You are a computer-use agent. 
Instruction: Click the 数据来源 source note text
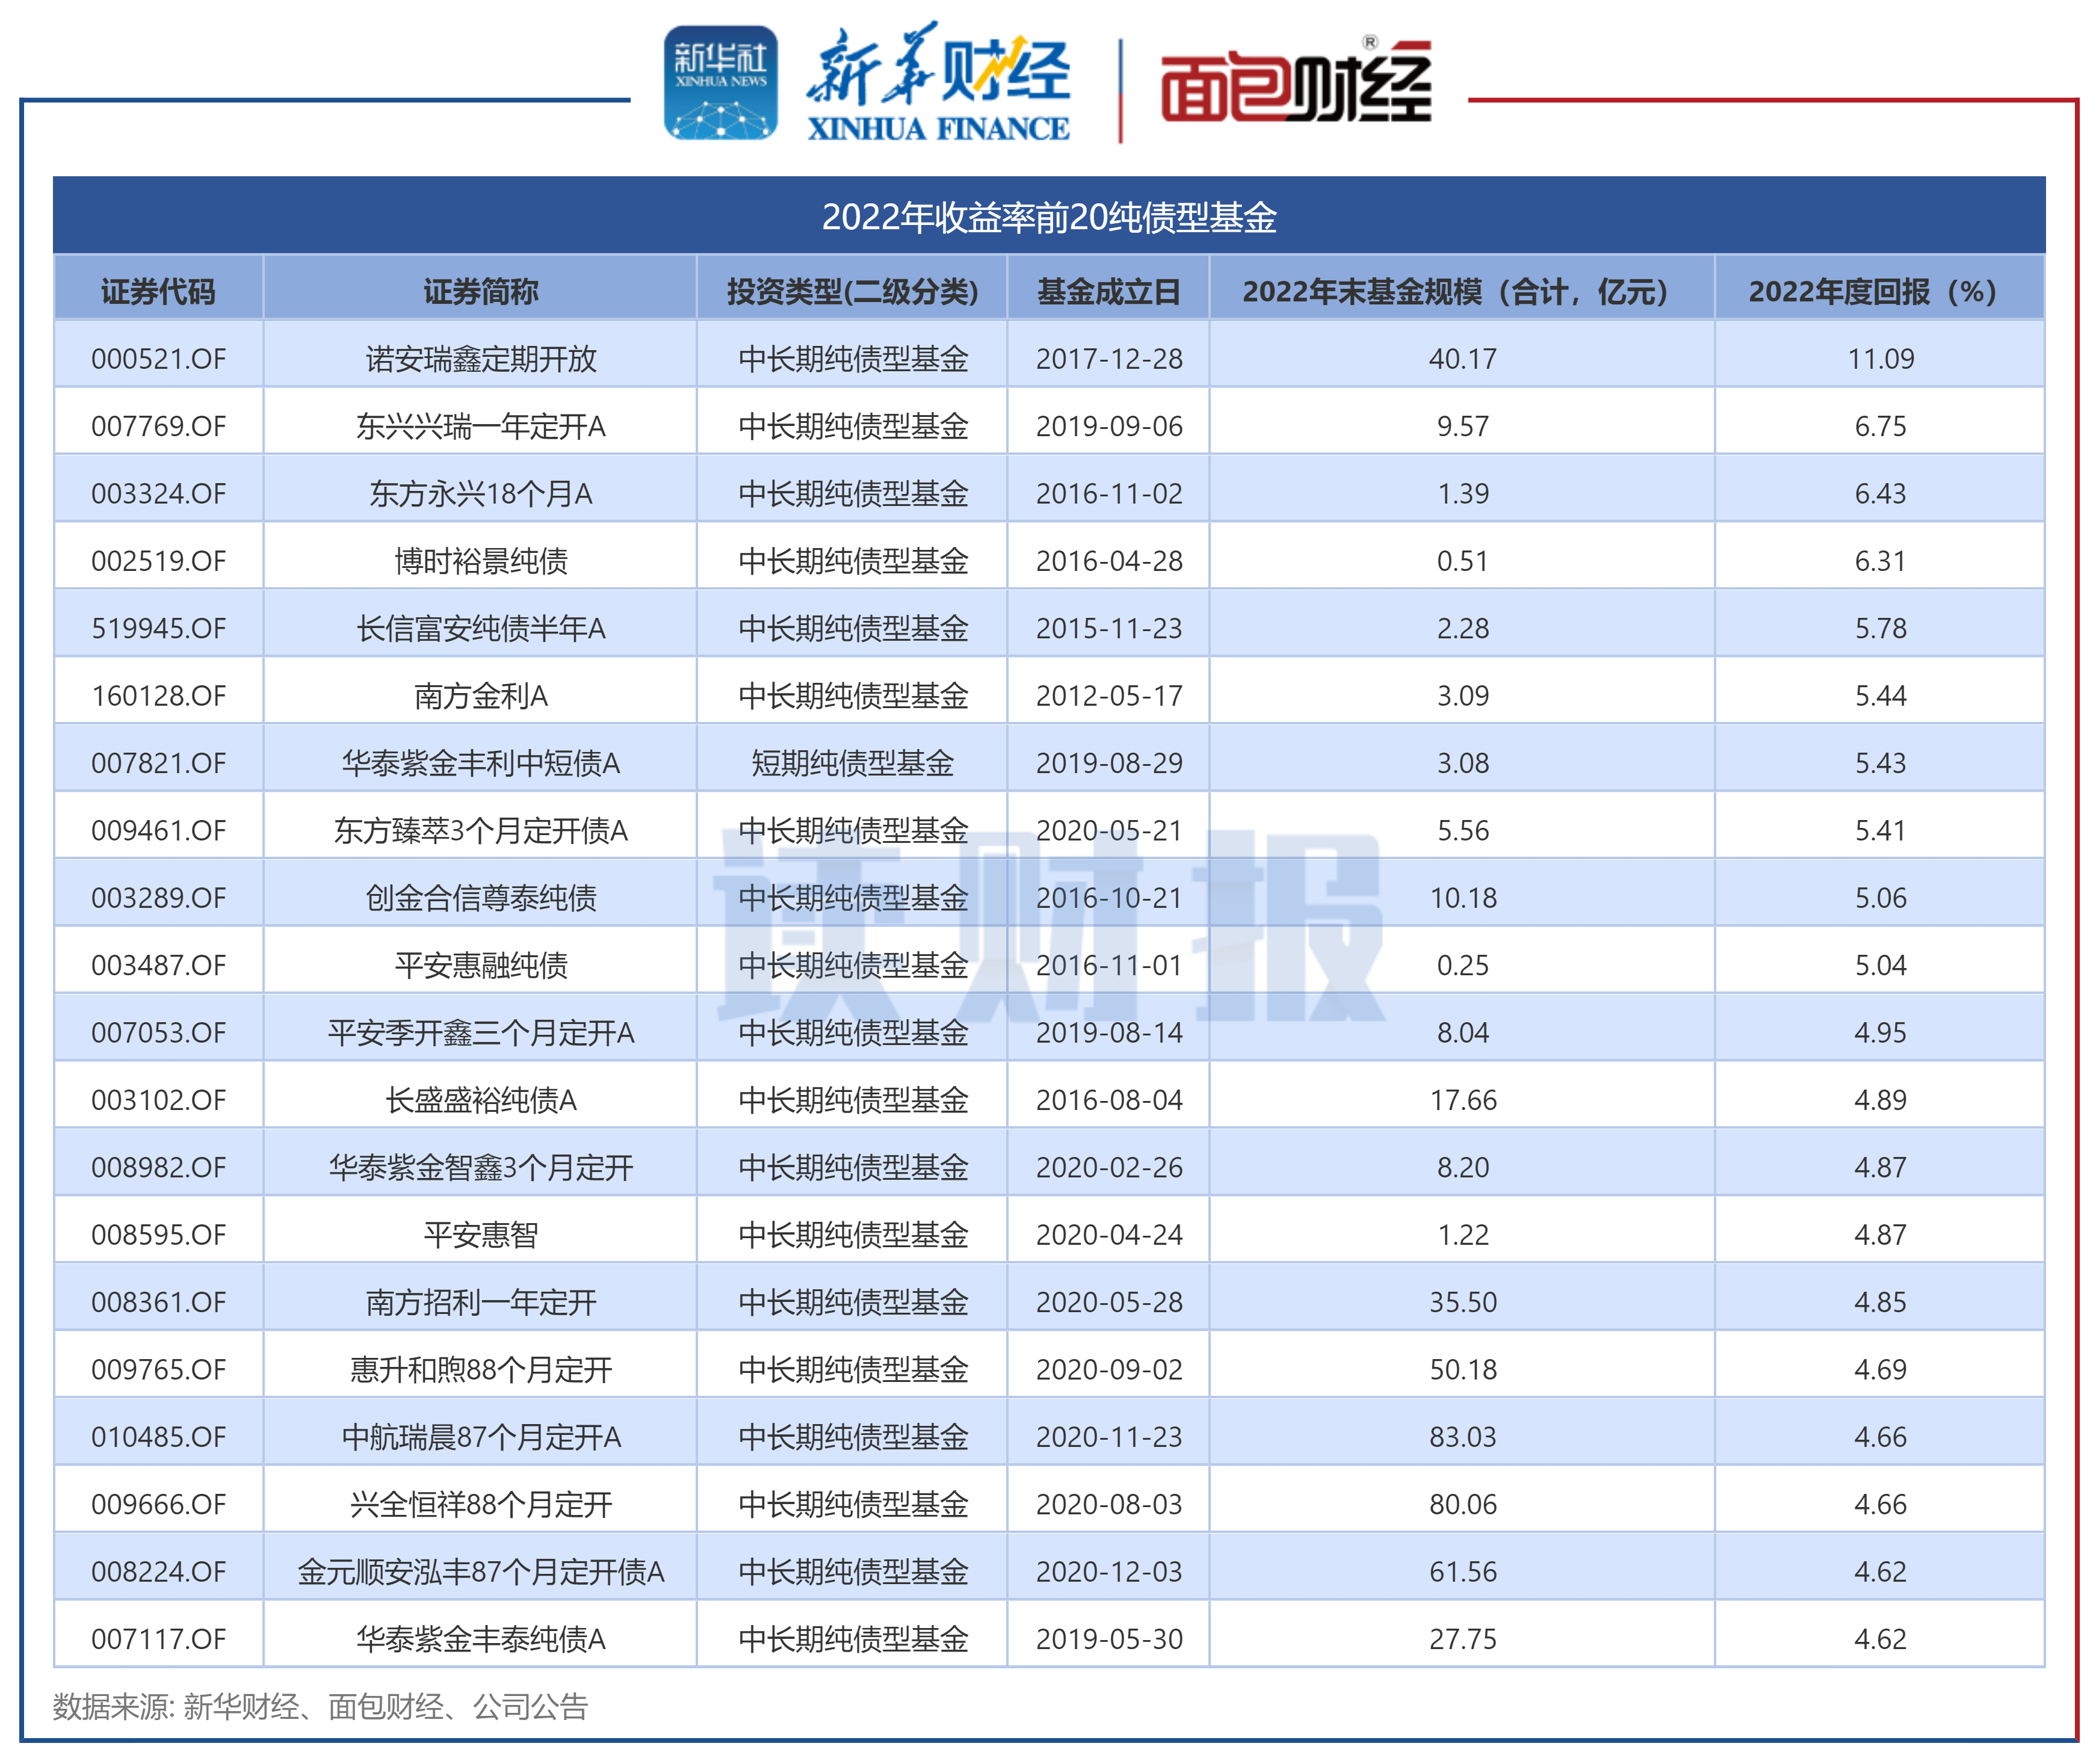click(x=320, y=1706)
